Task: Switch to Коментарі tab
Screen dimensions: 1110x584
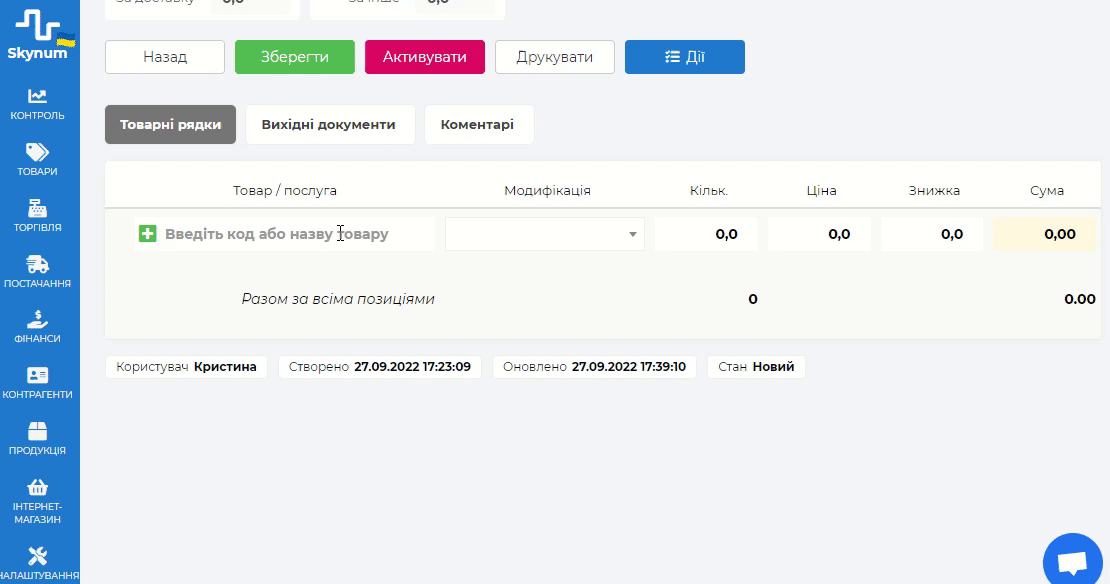Action: point(478,125)
